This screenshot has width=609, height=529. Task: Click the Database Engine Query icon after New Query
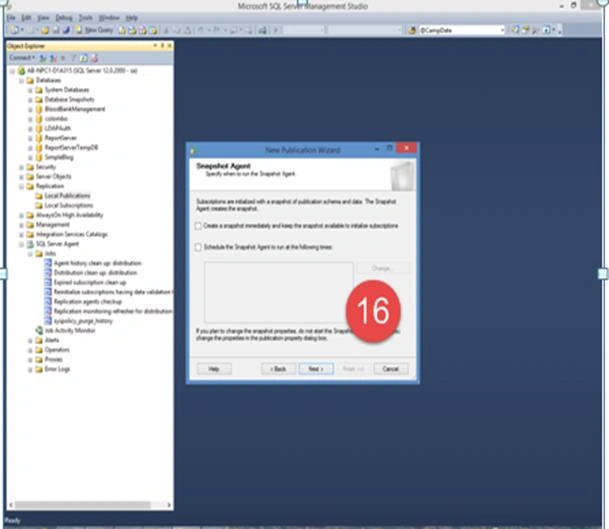click(x=122, y=30)
